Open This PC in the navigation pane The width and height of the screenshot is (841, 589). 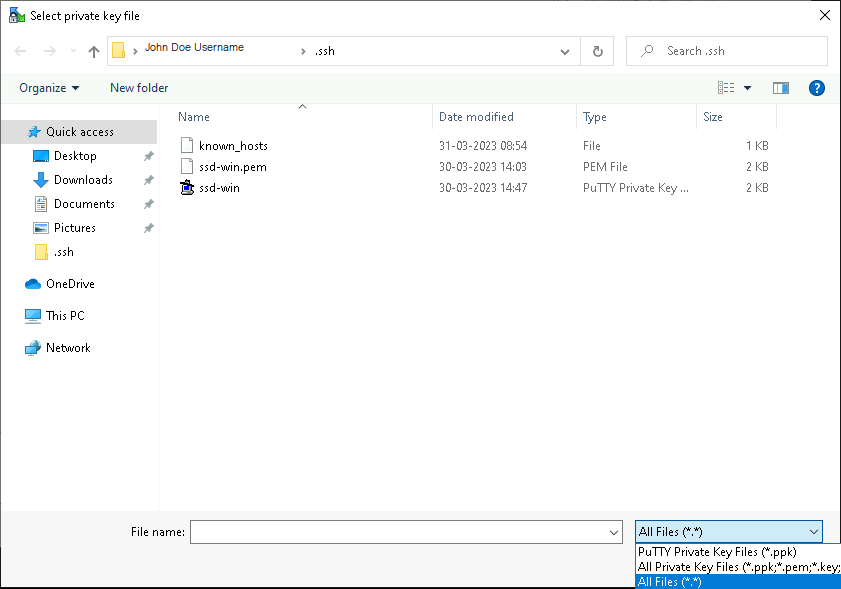point(64,315)
